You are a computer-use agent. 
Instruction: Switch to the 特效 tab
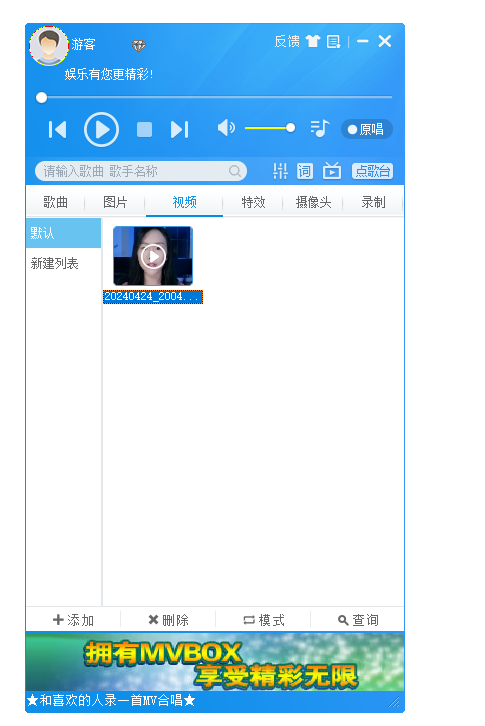coord(253,202)
